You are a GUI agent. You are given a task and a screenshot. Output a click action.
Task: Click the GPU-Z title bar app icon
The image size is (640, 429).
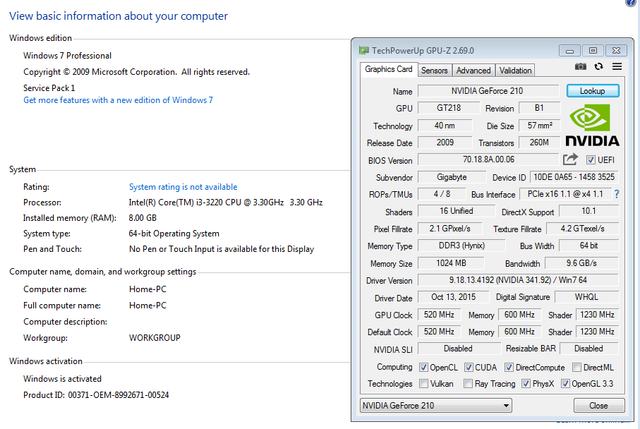[x=364, y=51]
